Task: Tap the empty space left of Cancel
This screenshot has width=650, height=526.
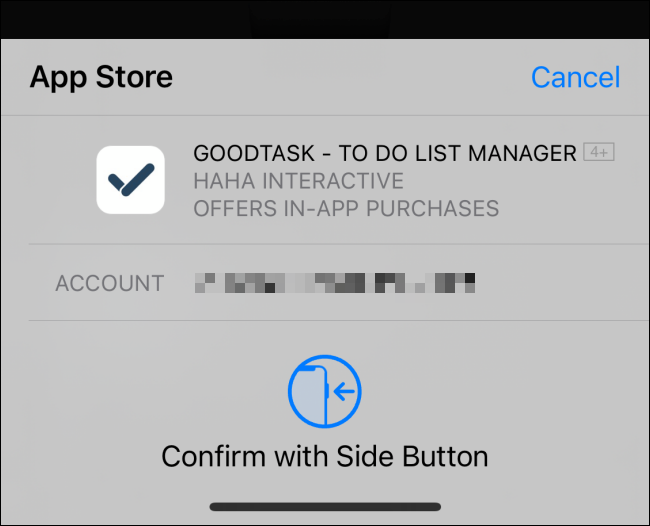Action: pyautogui.click(x=350, y=77)
